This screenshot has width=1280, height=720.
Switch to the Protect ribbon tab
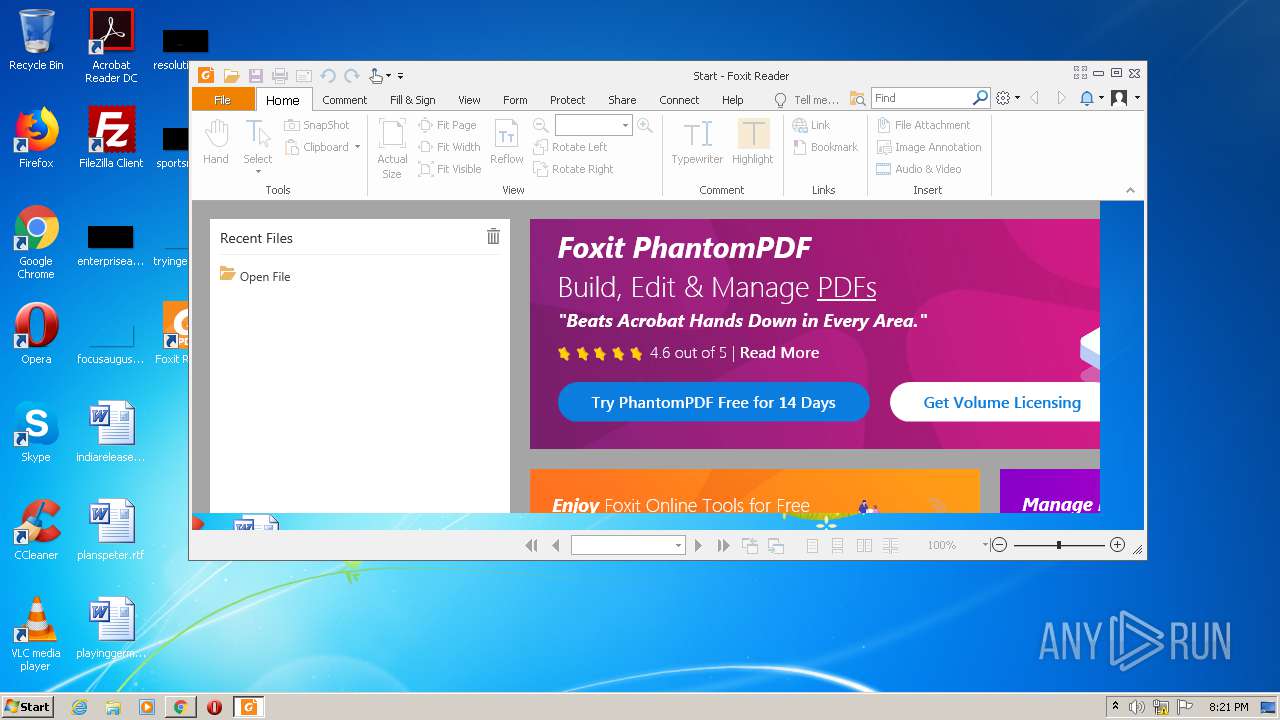tap(567, 100)
